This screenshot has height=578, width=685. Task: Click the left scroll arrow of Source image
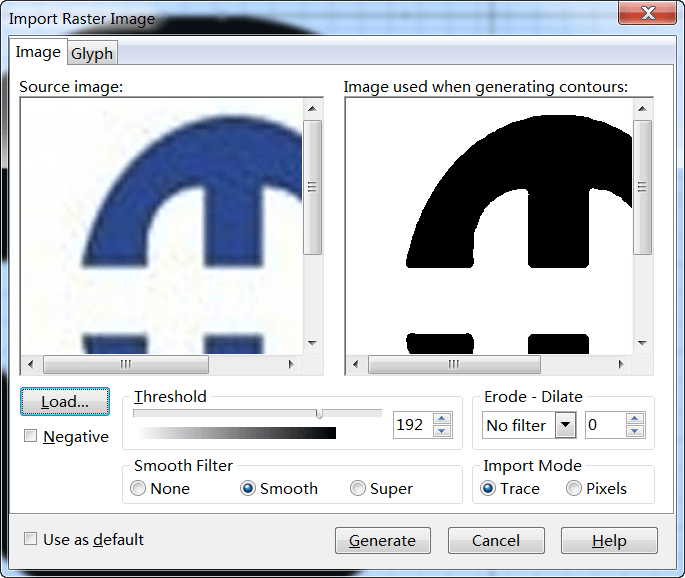[x=31, y=364]
